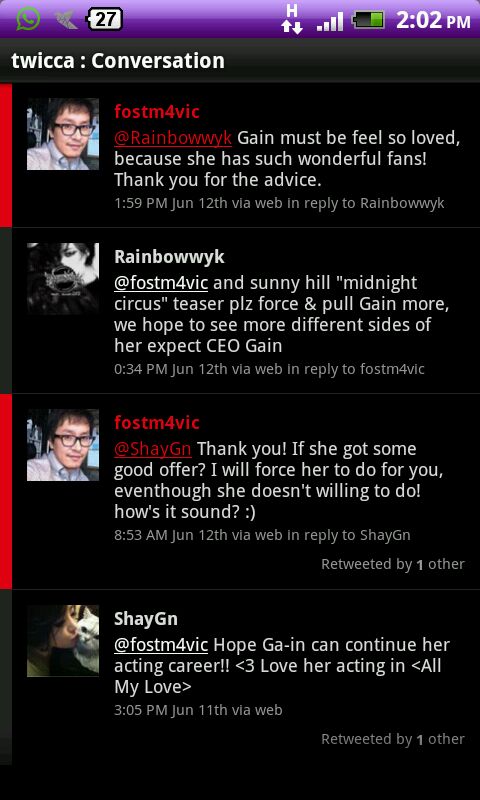Tap the bird notification icon in status bar
Image resolution: width=480 pixels, height=800 pixels.
[x=66, y=20]
